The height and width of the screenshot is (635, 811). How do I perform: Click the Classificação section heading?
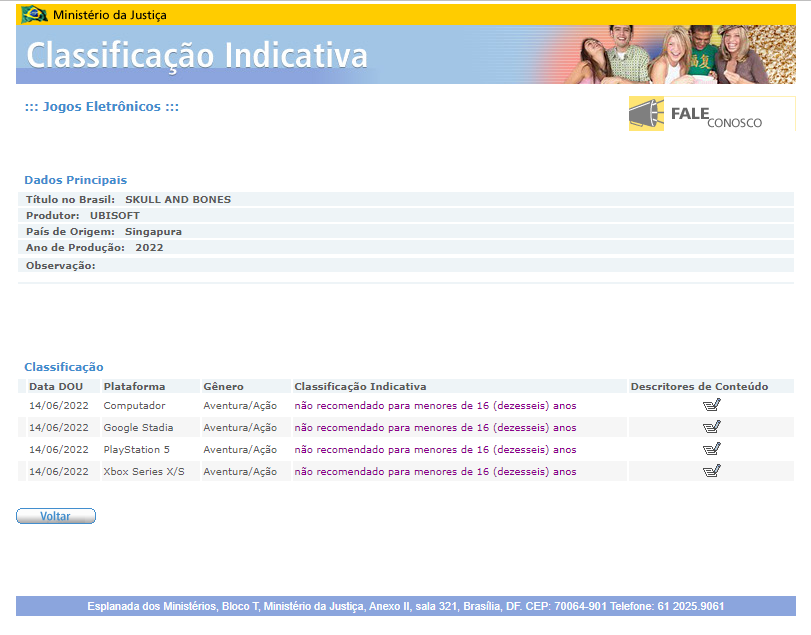64,367
